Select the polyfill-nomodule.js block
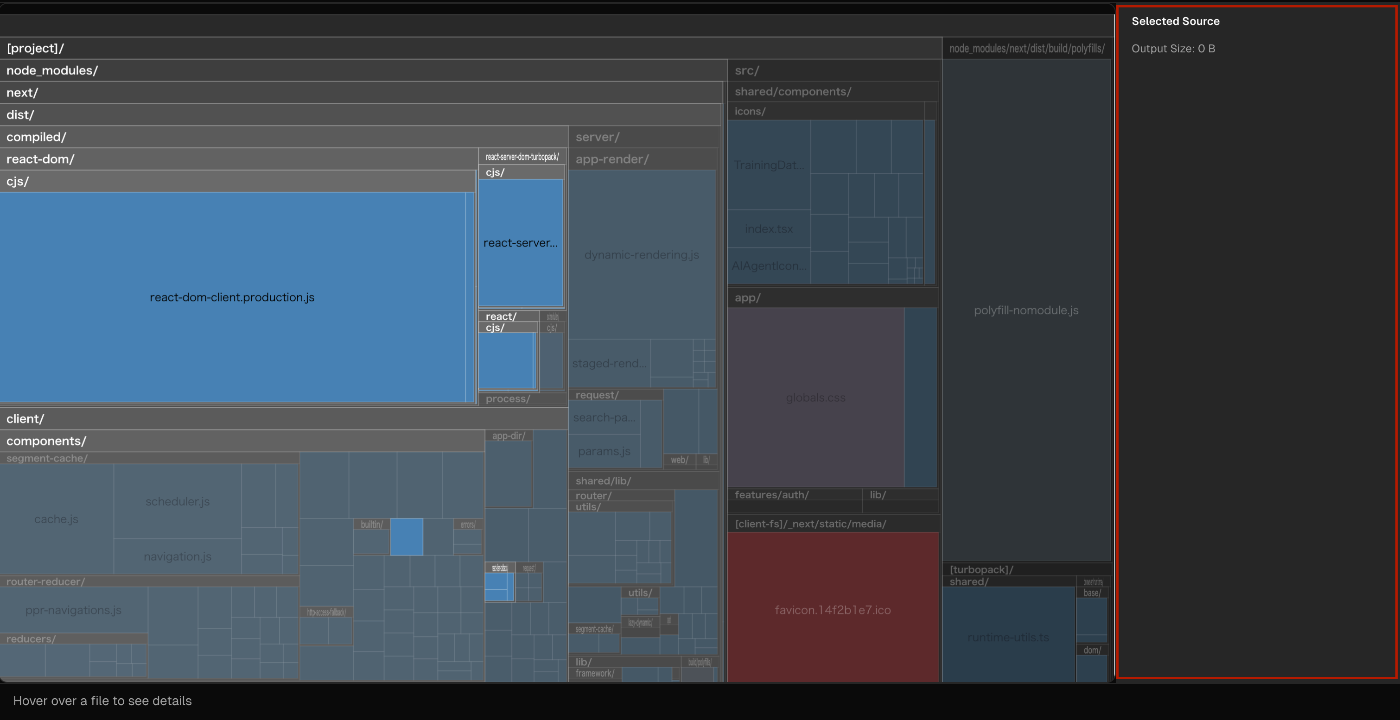This screenshot has width=1400, height=720. (x=1027, y=310)
